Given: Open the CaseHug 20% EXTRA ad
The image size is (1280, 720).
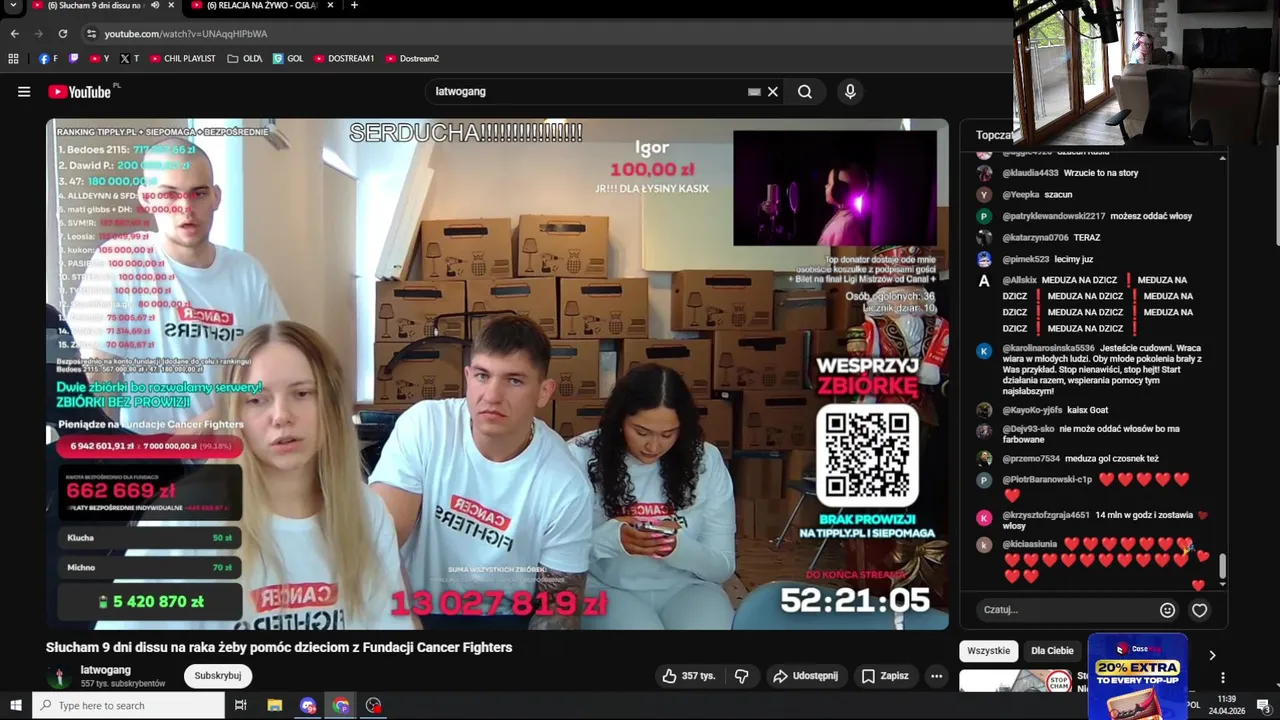Looking at the screenshot, I should [1137, 677].
